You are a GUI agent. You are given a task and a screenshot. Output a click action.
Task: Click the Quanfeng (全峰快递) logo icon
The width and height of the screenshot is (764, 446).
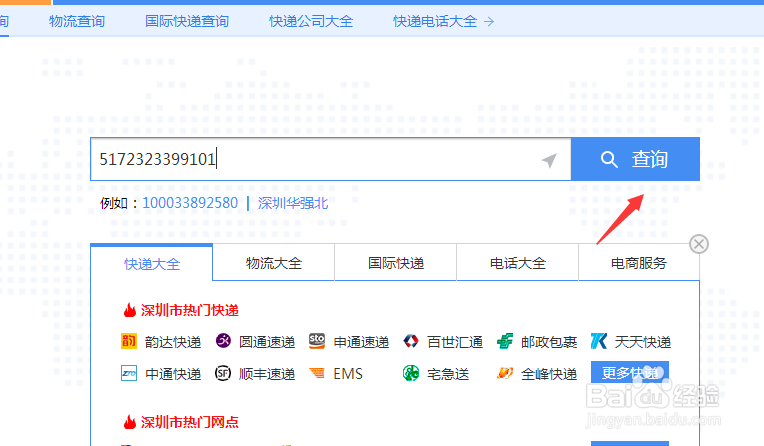coord(505,373)
